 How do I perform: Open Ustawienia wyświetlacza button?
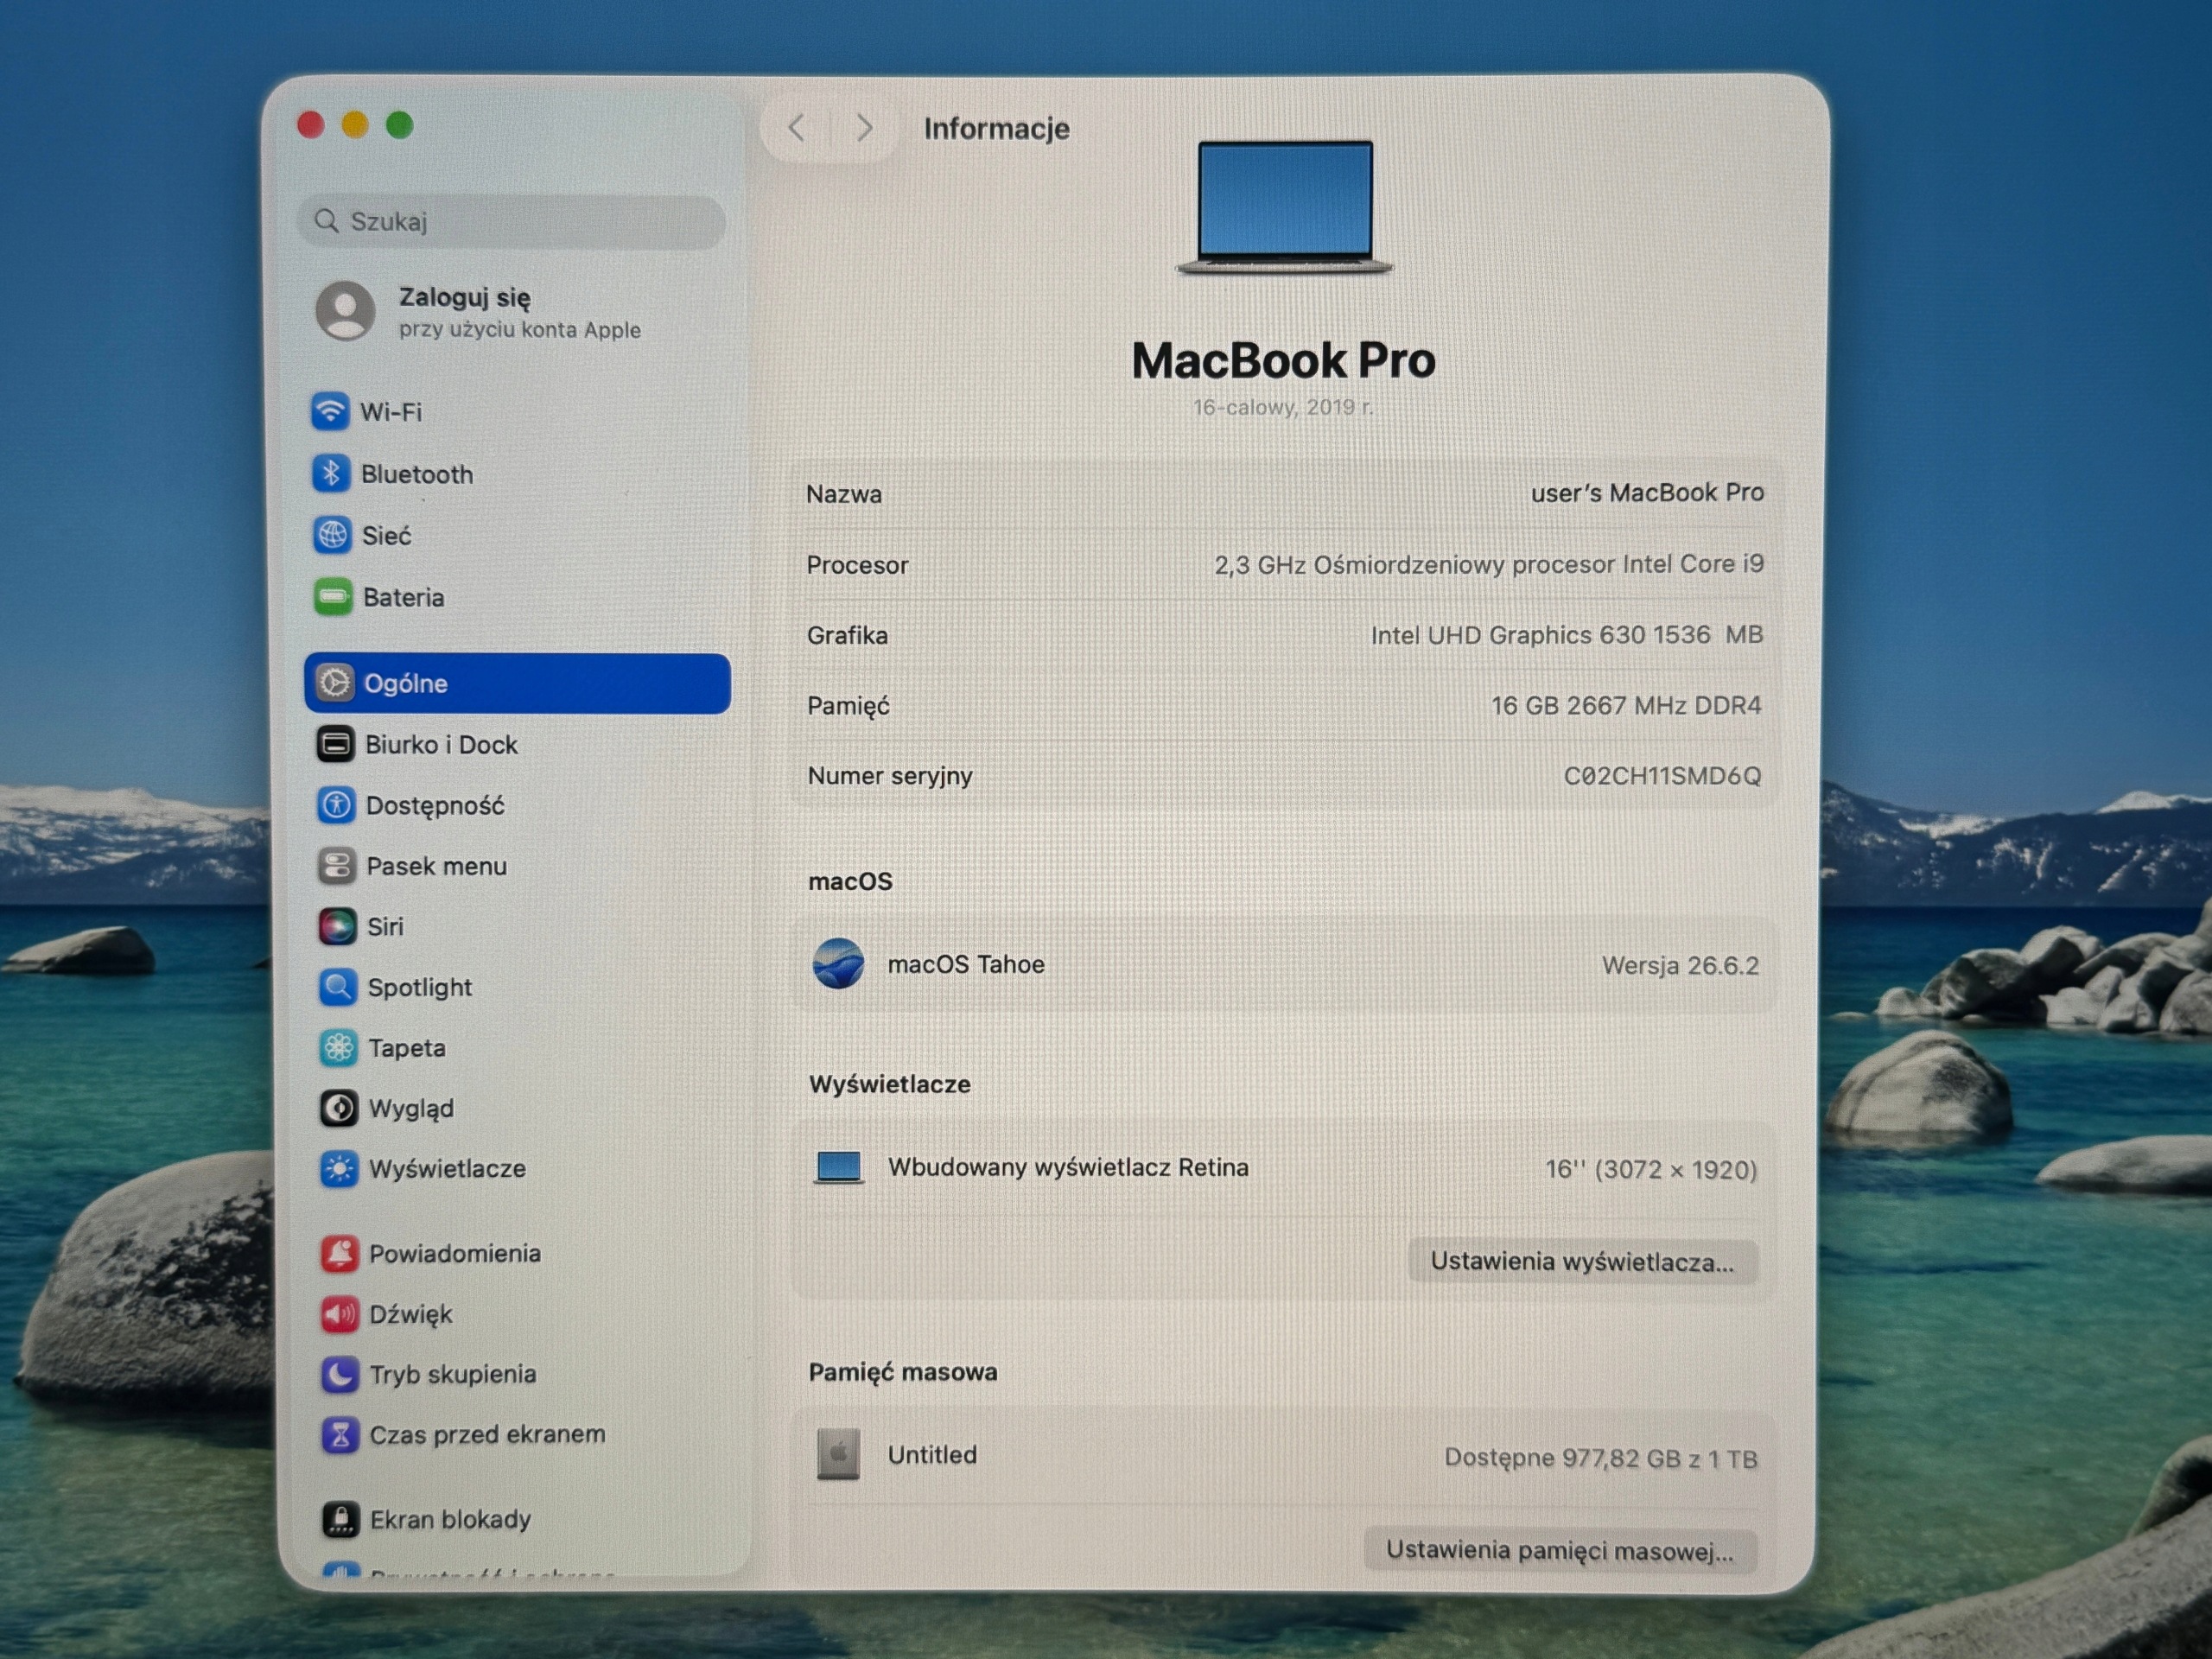pyautogui.click(x=1582, y=1261)
